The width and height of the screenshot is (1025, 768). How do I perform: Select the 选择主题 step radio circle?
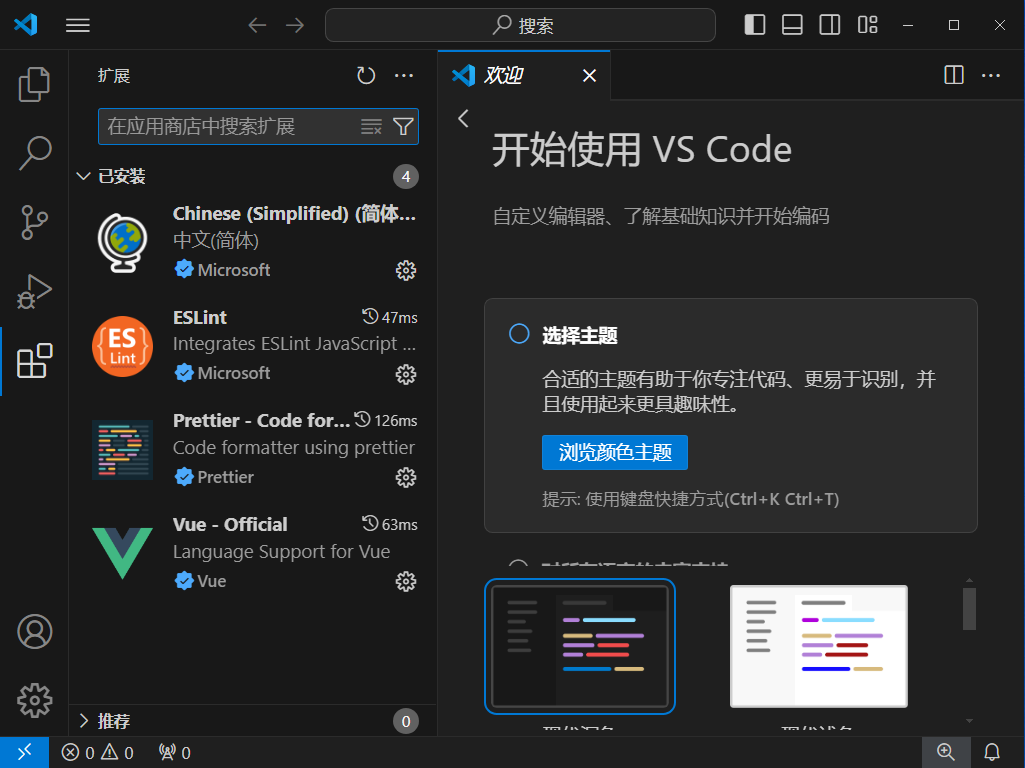(x=519, y=334)
